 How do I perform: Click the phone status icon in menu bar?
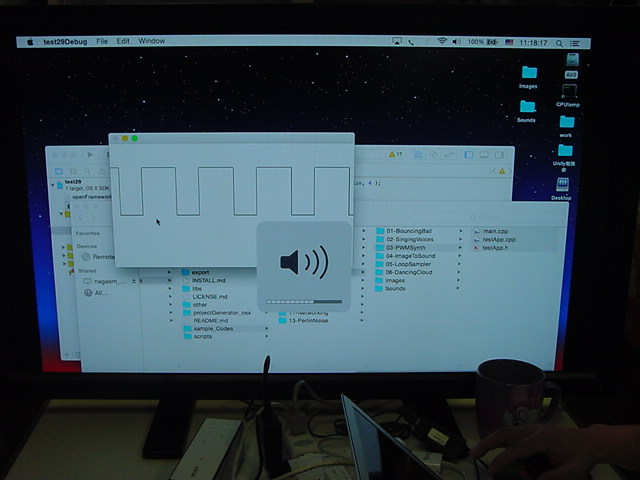(x=411, y=42)
